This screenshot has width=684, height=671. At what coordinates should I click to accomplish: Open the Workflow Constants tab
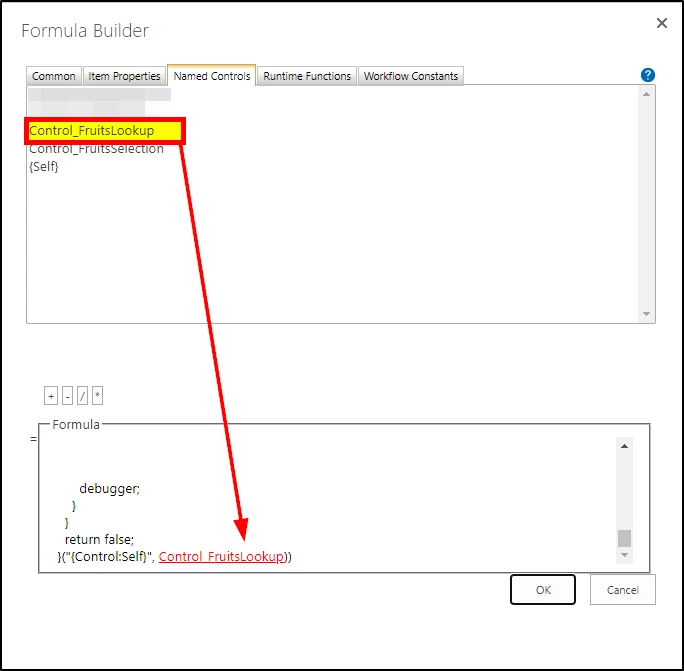click(410, 76)
